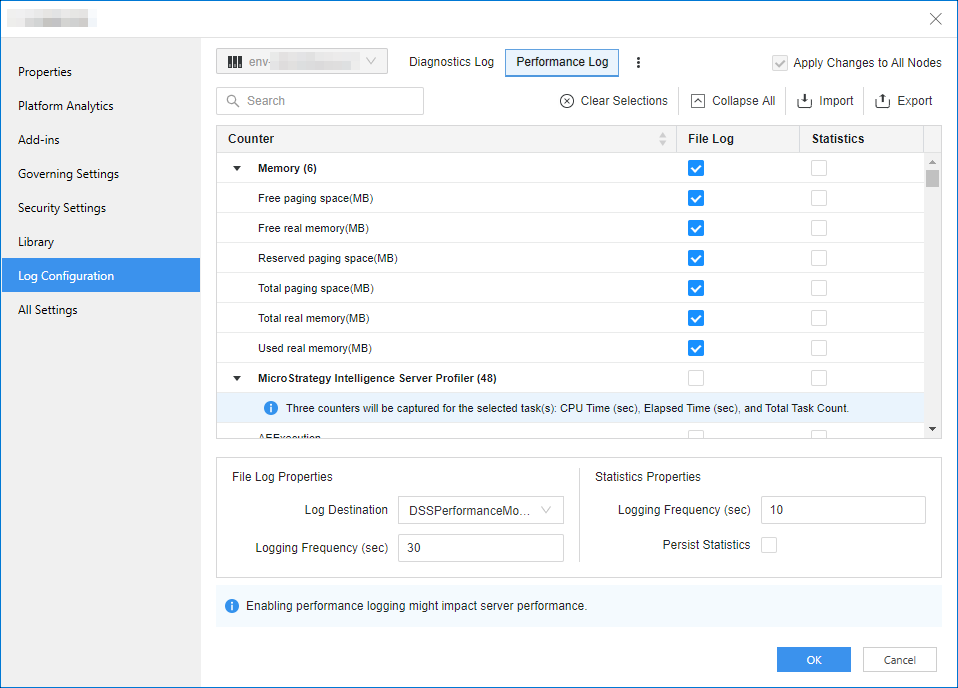Open the environment selector dropdown
Viewport: 958px width, 688px height.
[302, 62]
